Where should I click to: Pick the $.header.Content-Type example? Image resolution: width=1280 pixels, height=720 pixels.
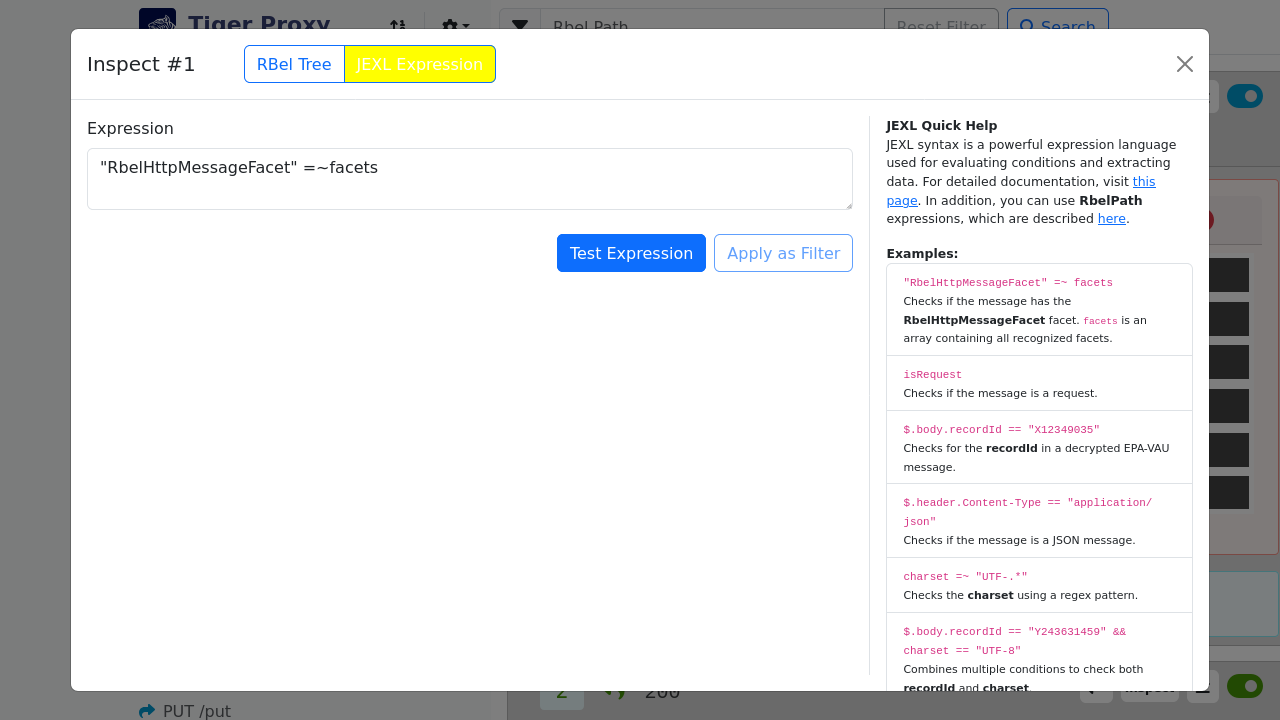(x=1039, y=521)
